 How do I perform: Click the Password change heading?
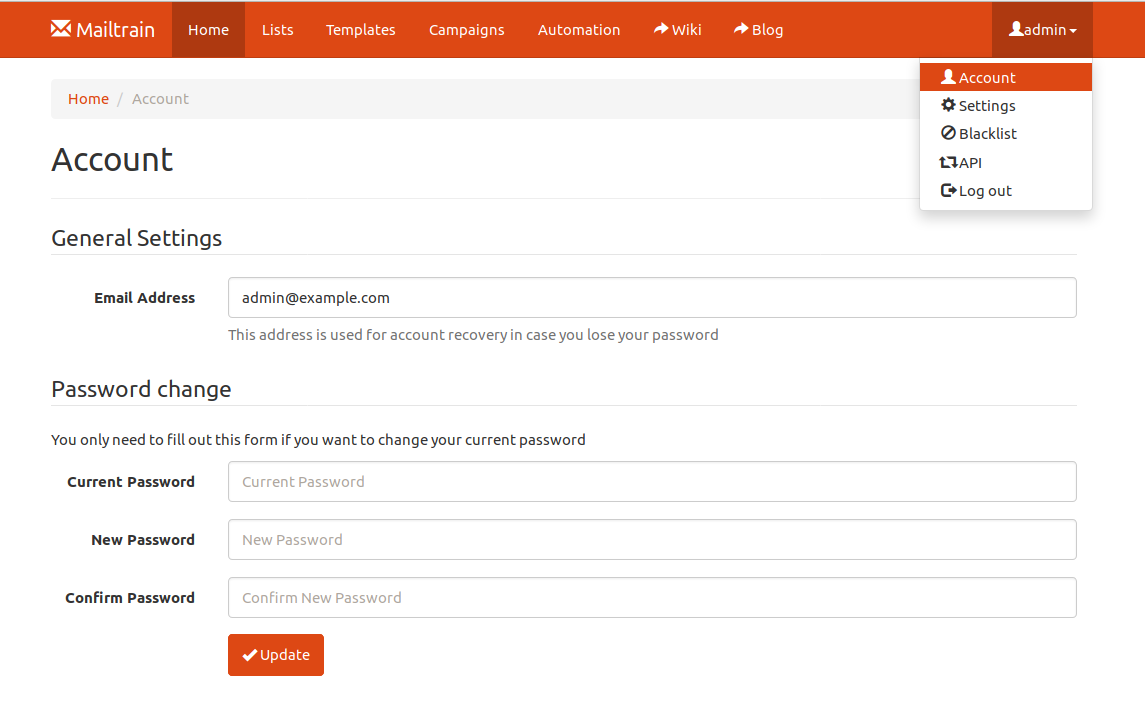[x=141, y=389]
